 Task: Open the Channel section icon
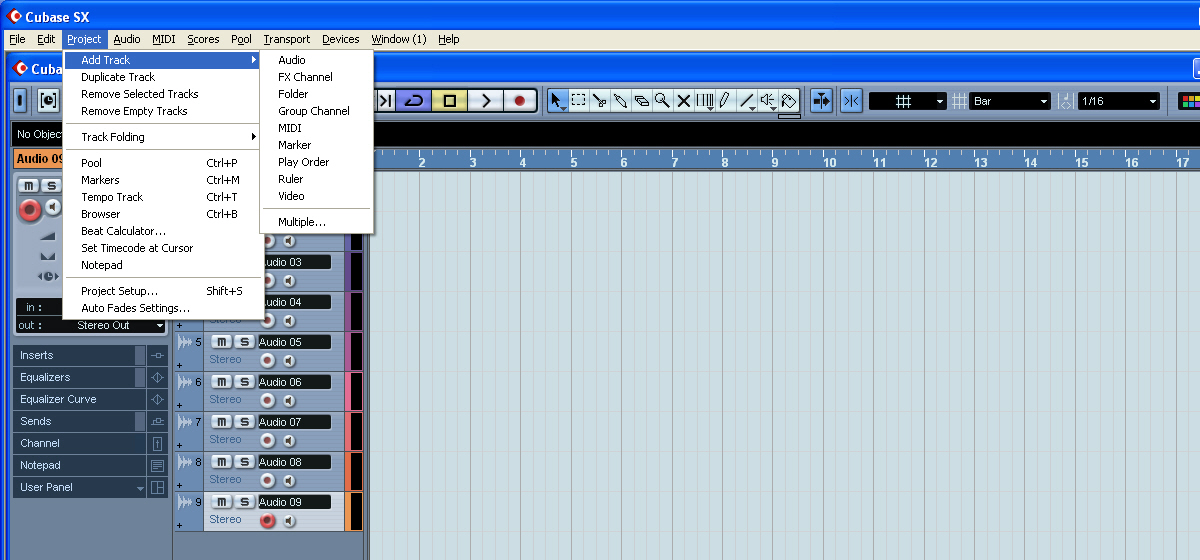[x=157, y=443]
